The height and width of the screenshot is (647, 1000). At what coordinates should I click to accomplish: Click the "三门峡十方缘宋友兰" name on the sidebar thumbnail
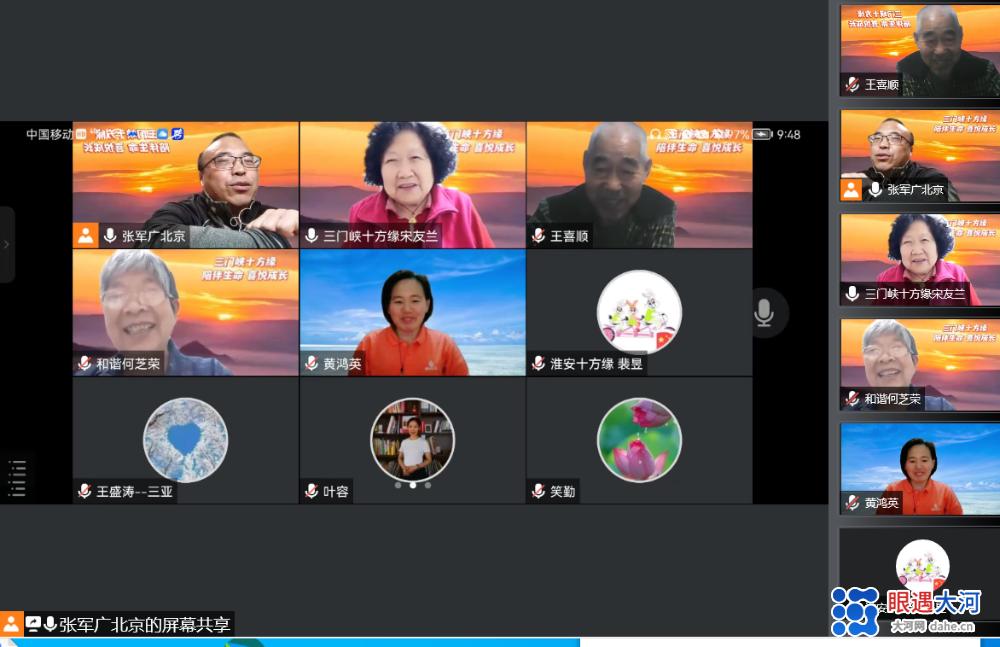point(915,294)
